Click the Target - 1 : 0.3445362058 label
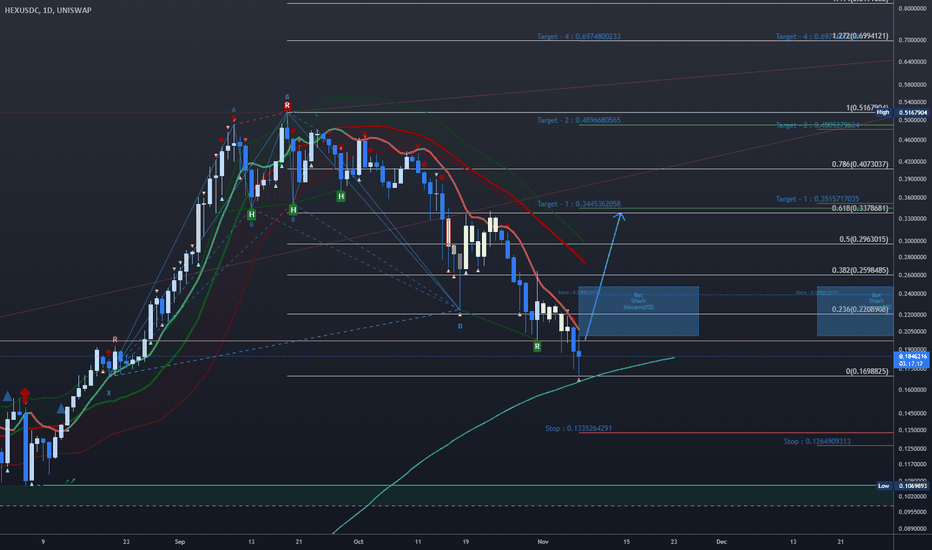 click(x=578, y=204)
